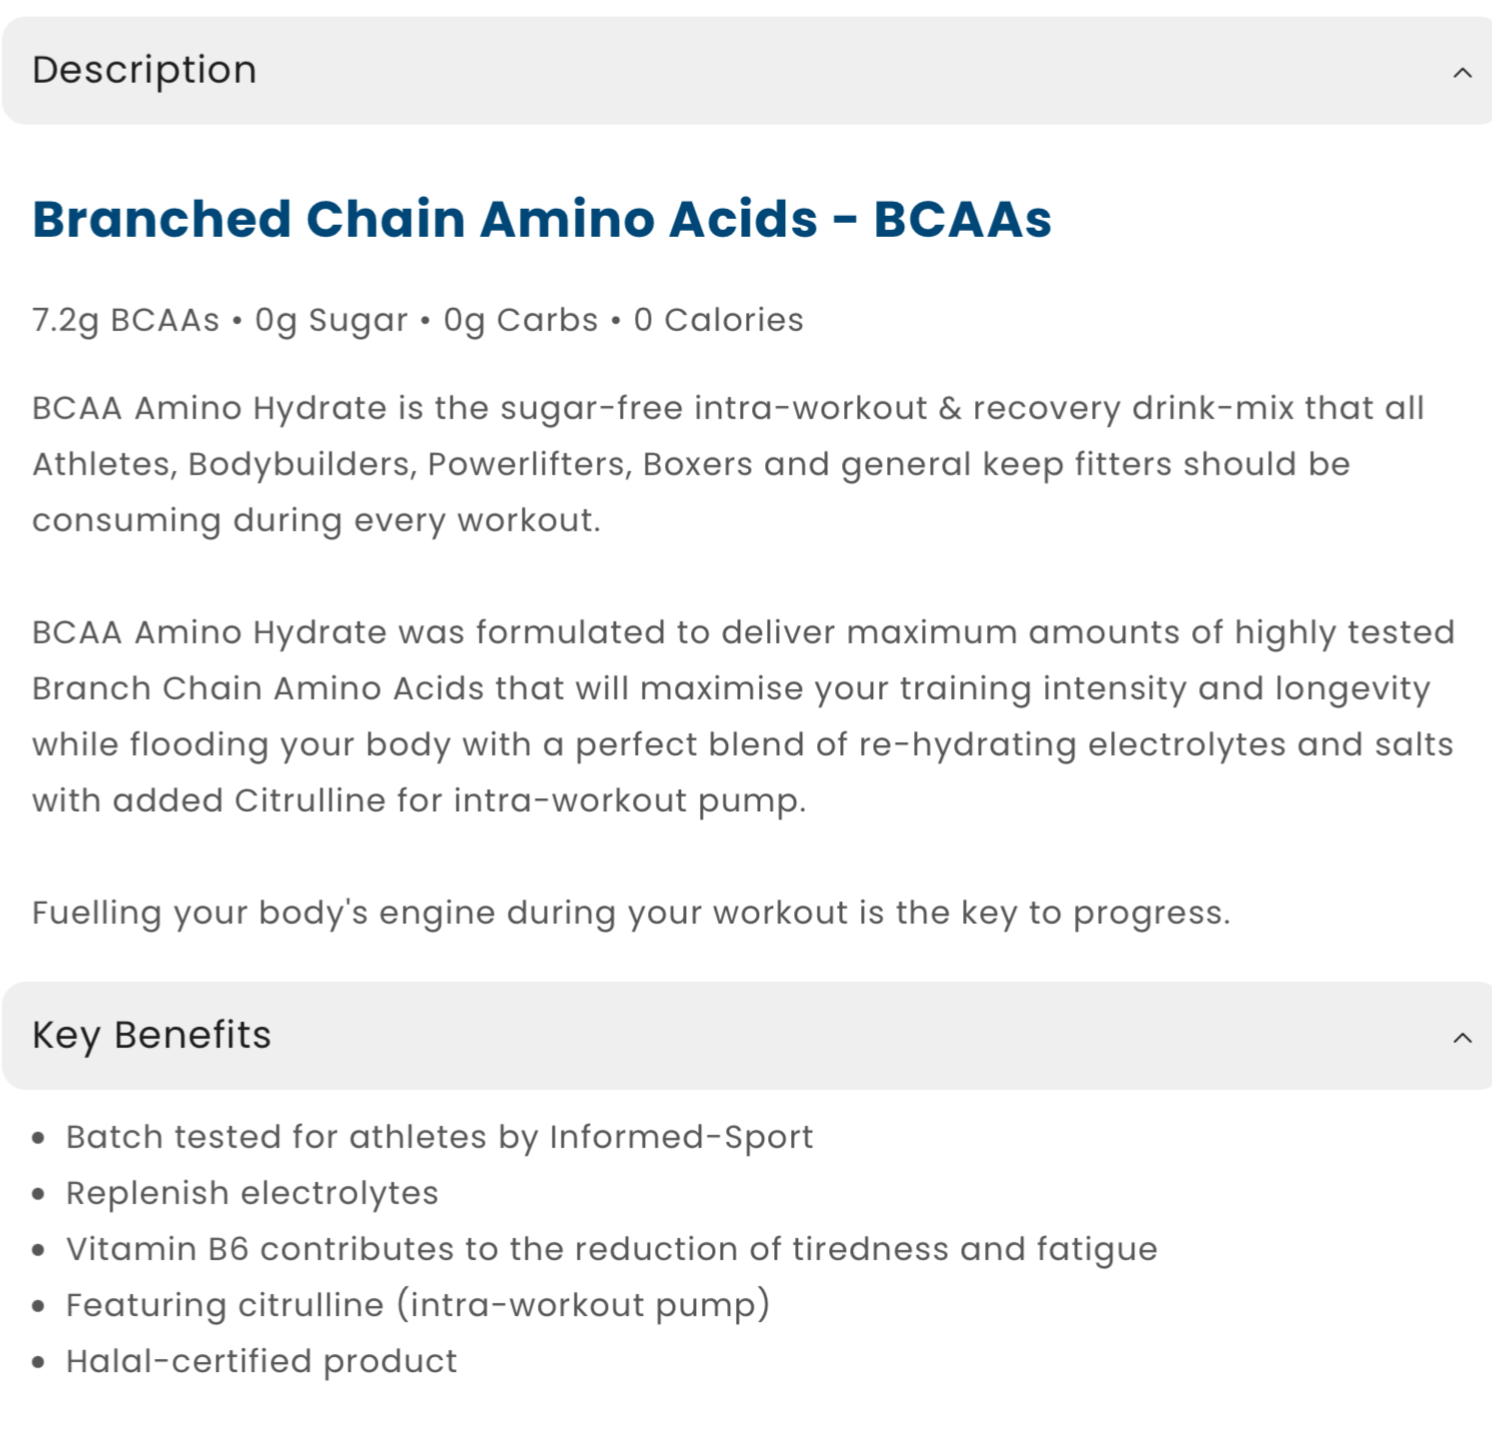This screenshot has height=1433, width=1492.
Task: Collapse the Key Benefits chevron arrow
Action: (1462, 1037)
